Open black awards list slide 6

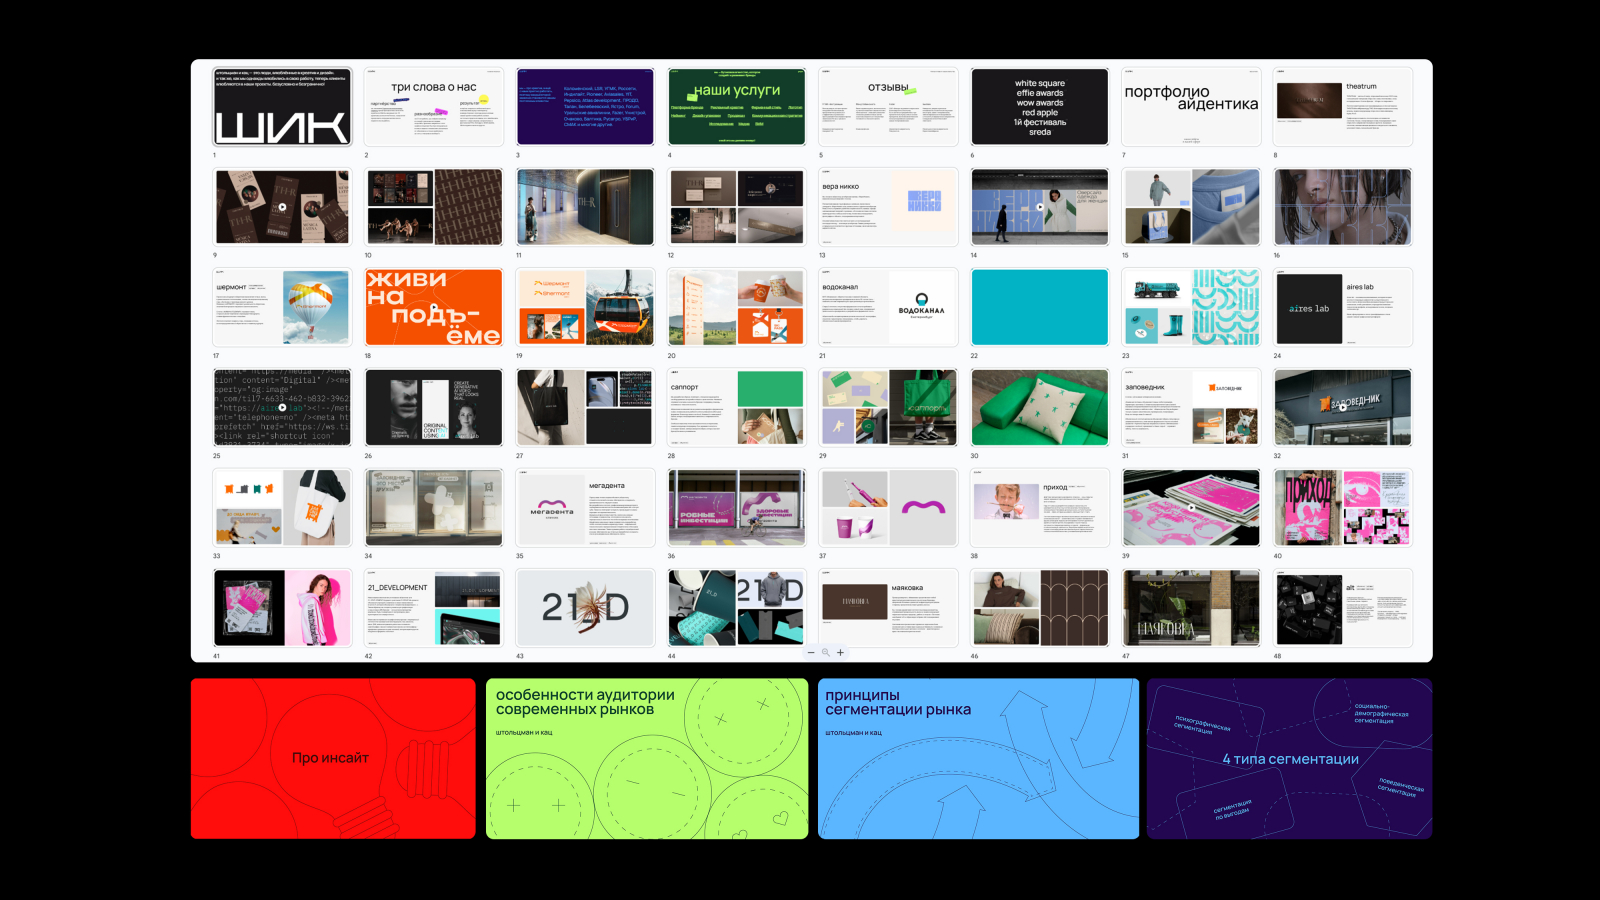1040,107
